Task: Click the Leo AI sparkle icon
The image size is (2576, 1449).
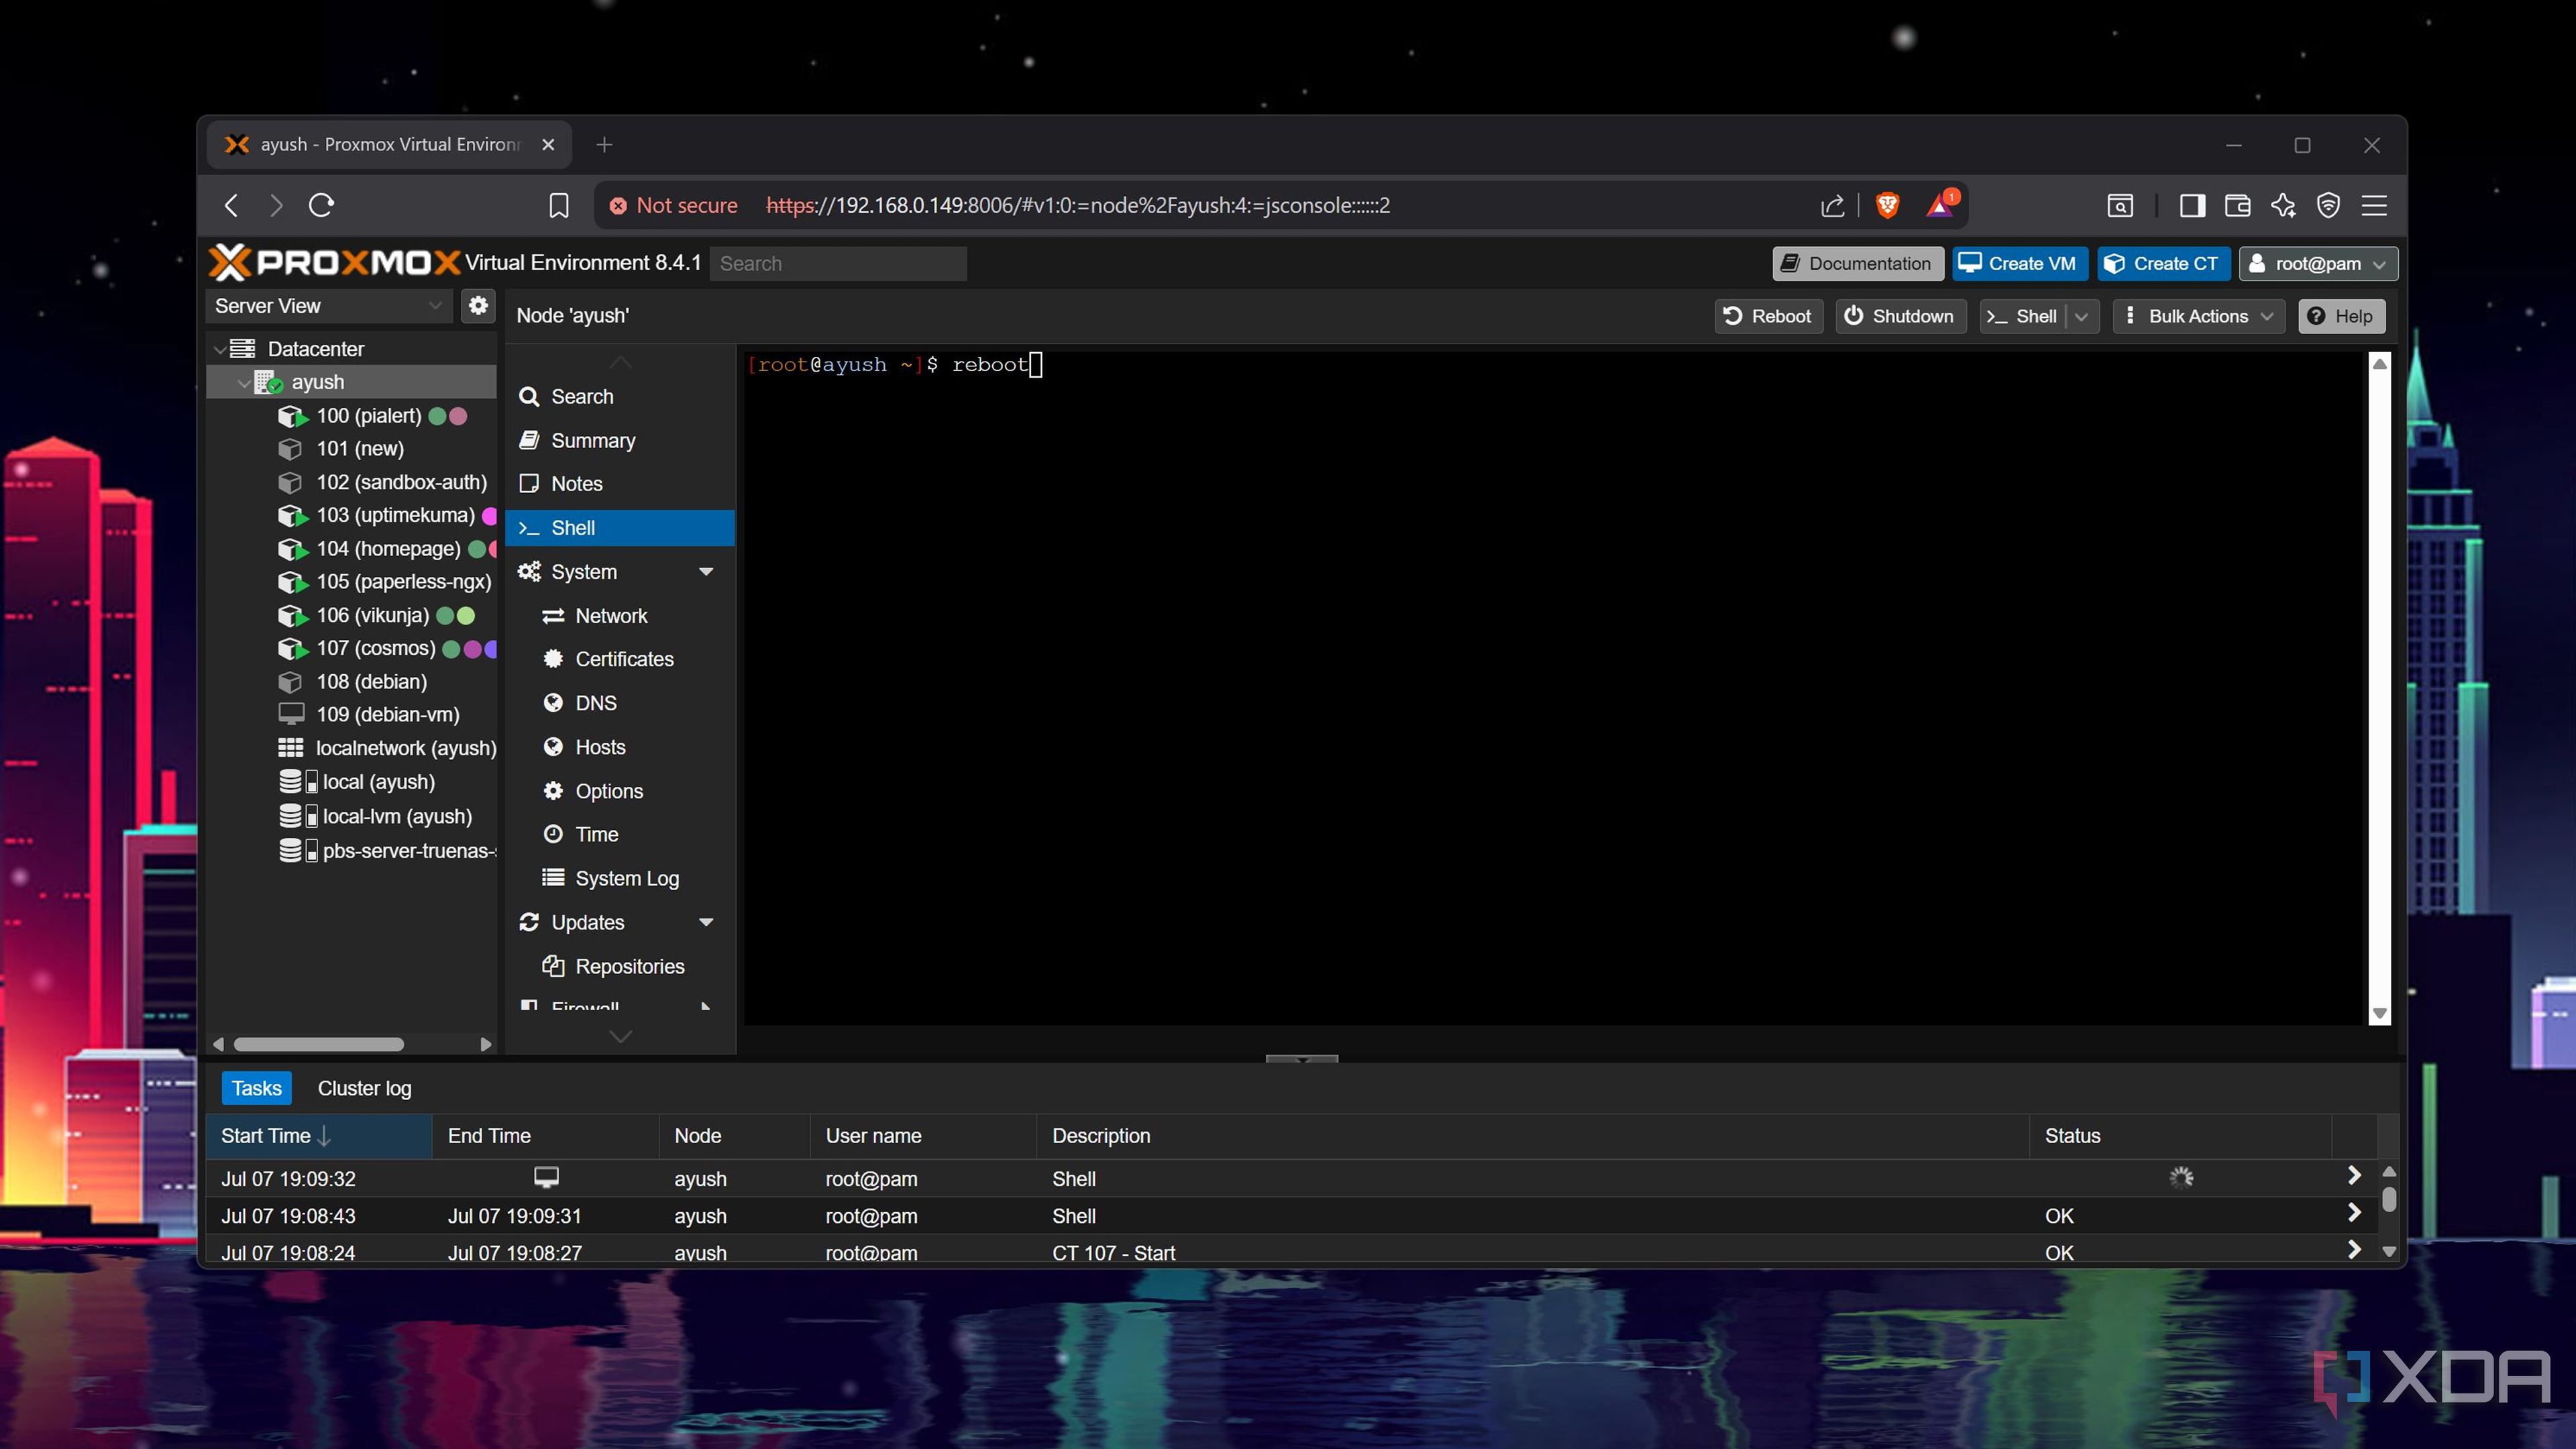Action: (2283, 205)
